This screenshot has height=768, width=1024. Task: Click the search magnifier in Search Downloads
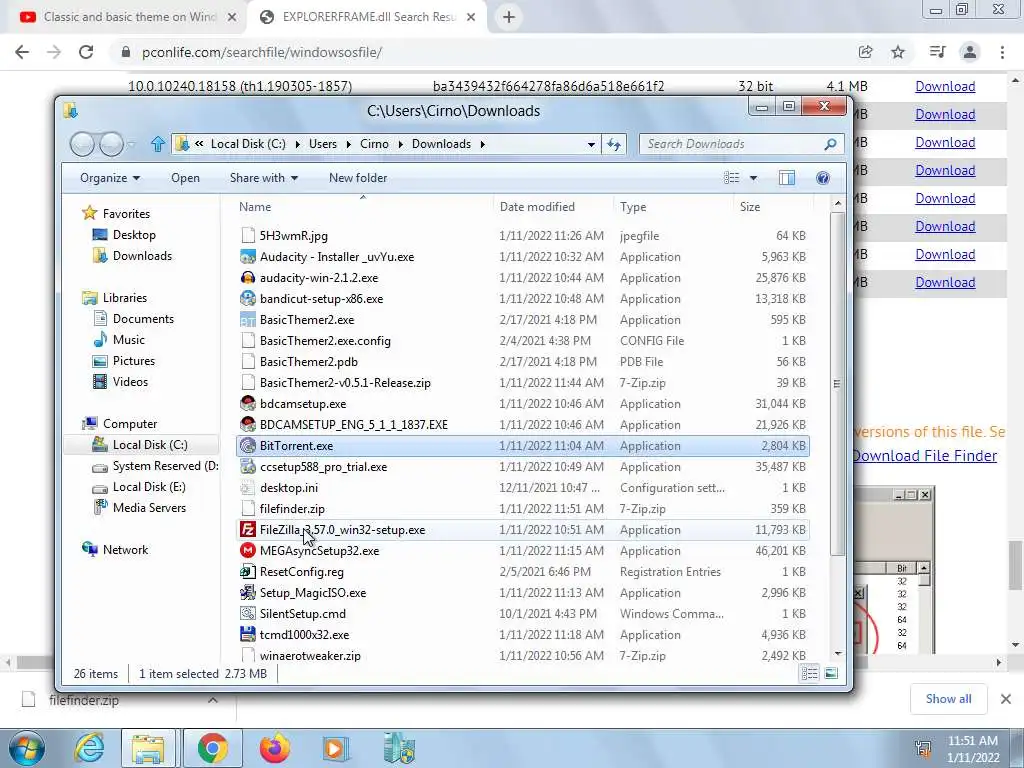coord(830,144)
